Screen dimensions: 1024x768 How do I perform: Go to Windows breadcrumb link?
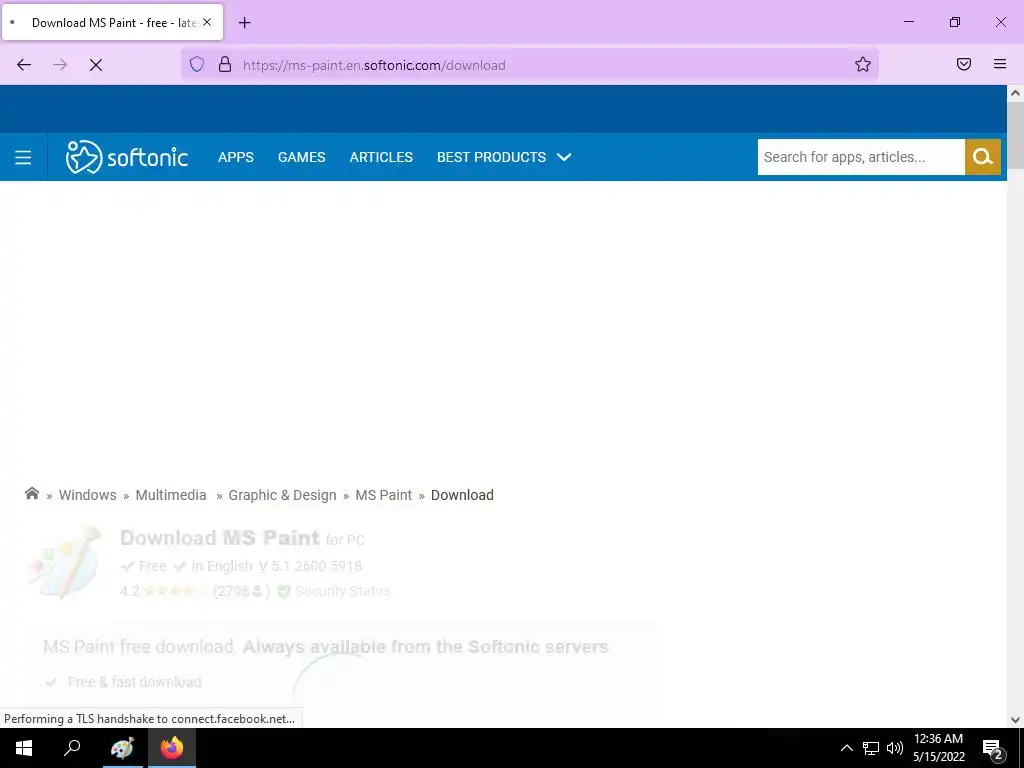(x=88, y=496)
